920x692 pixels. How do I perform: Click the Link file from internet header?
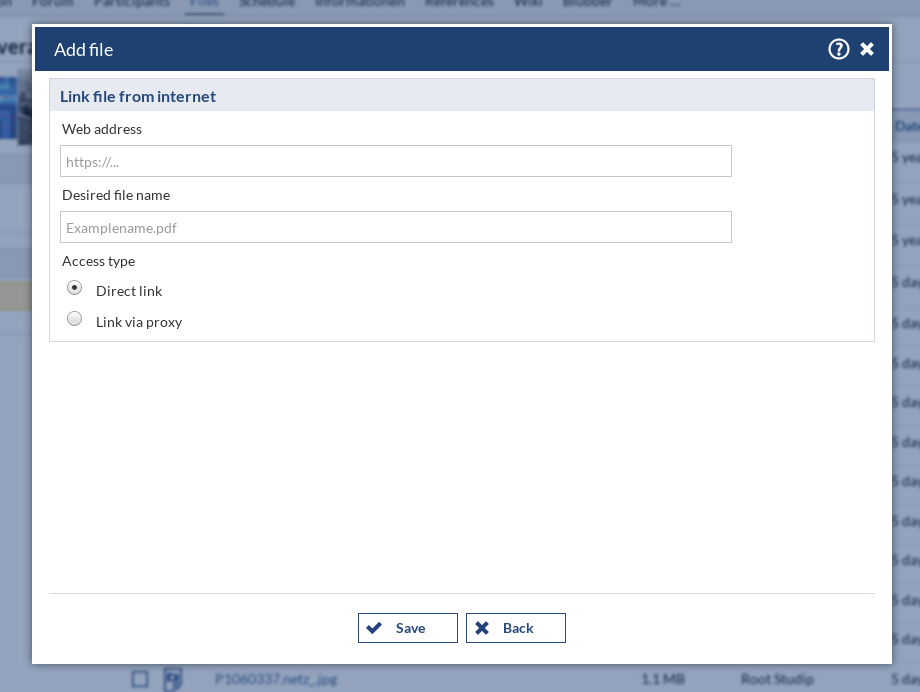click(x=138, y=97)
